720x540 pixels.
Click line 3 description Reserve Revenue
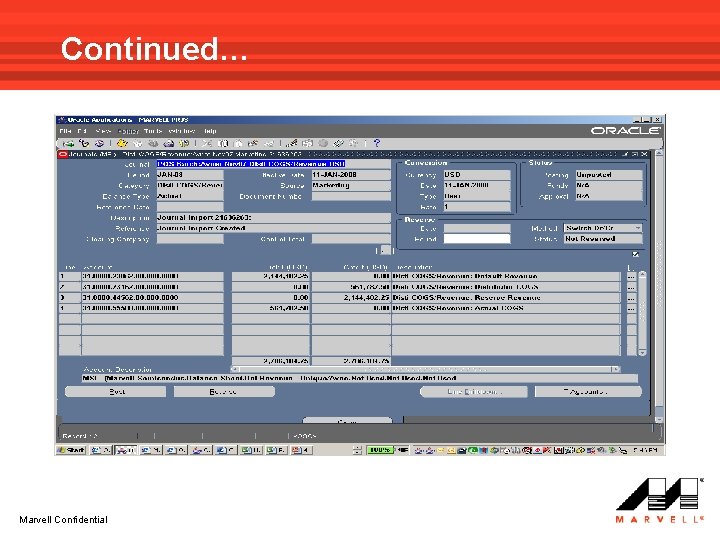click(x=506, y=298)
